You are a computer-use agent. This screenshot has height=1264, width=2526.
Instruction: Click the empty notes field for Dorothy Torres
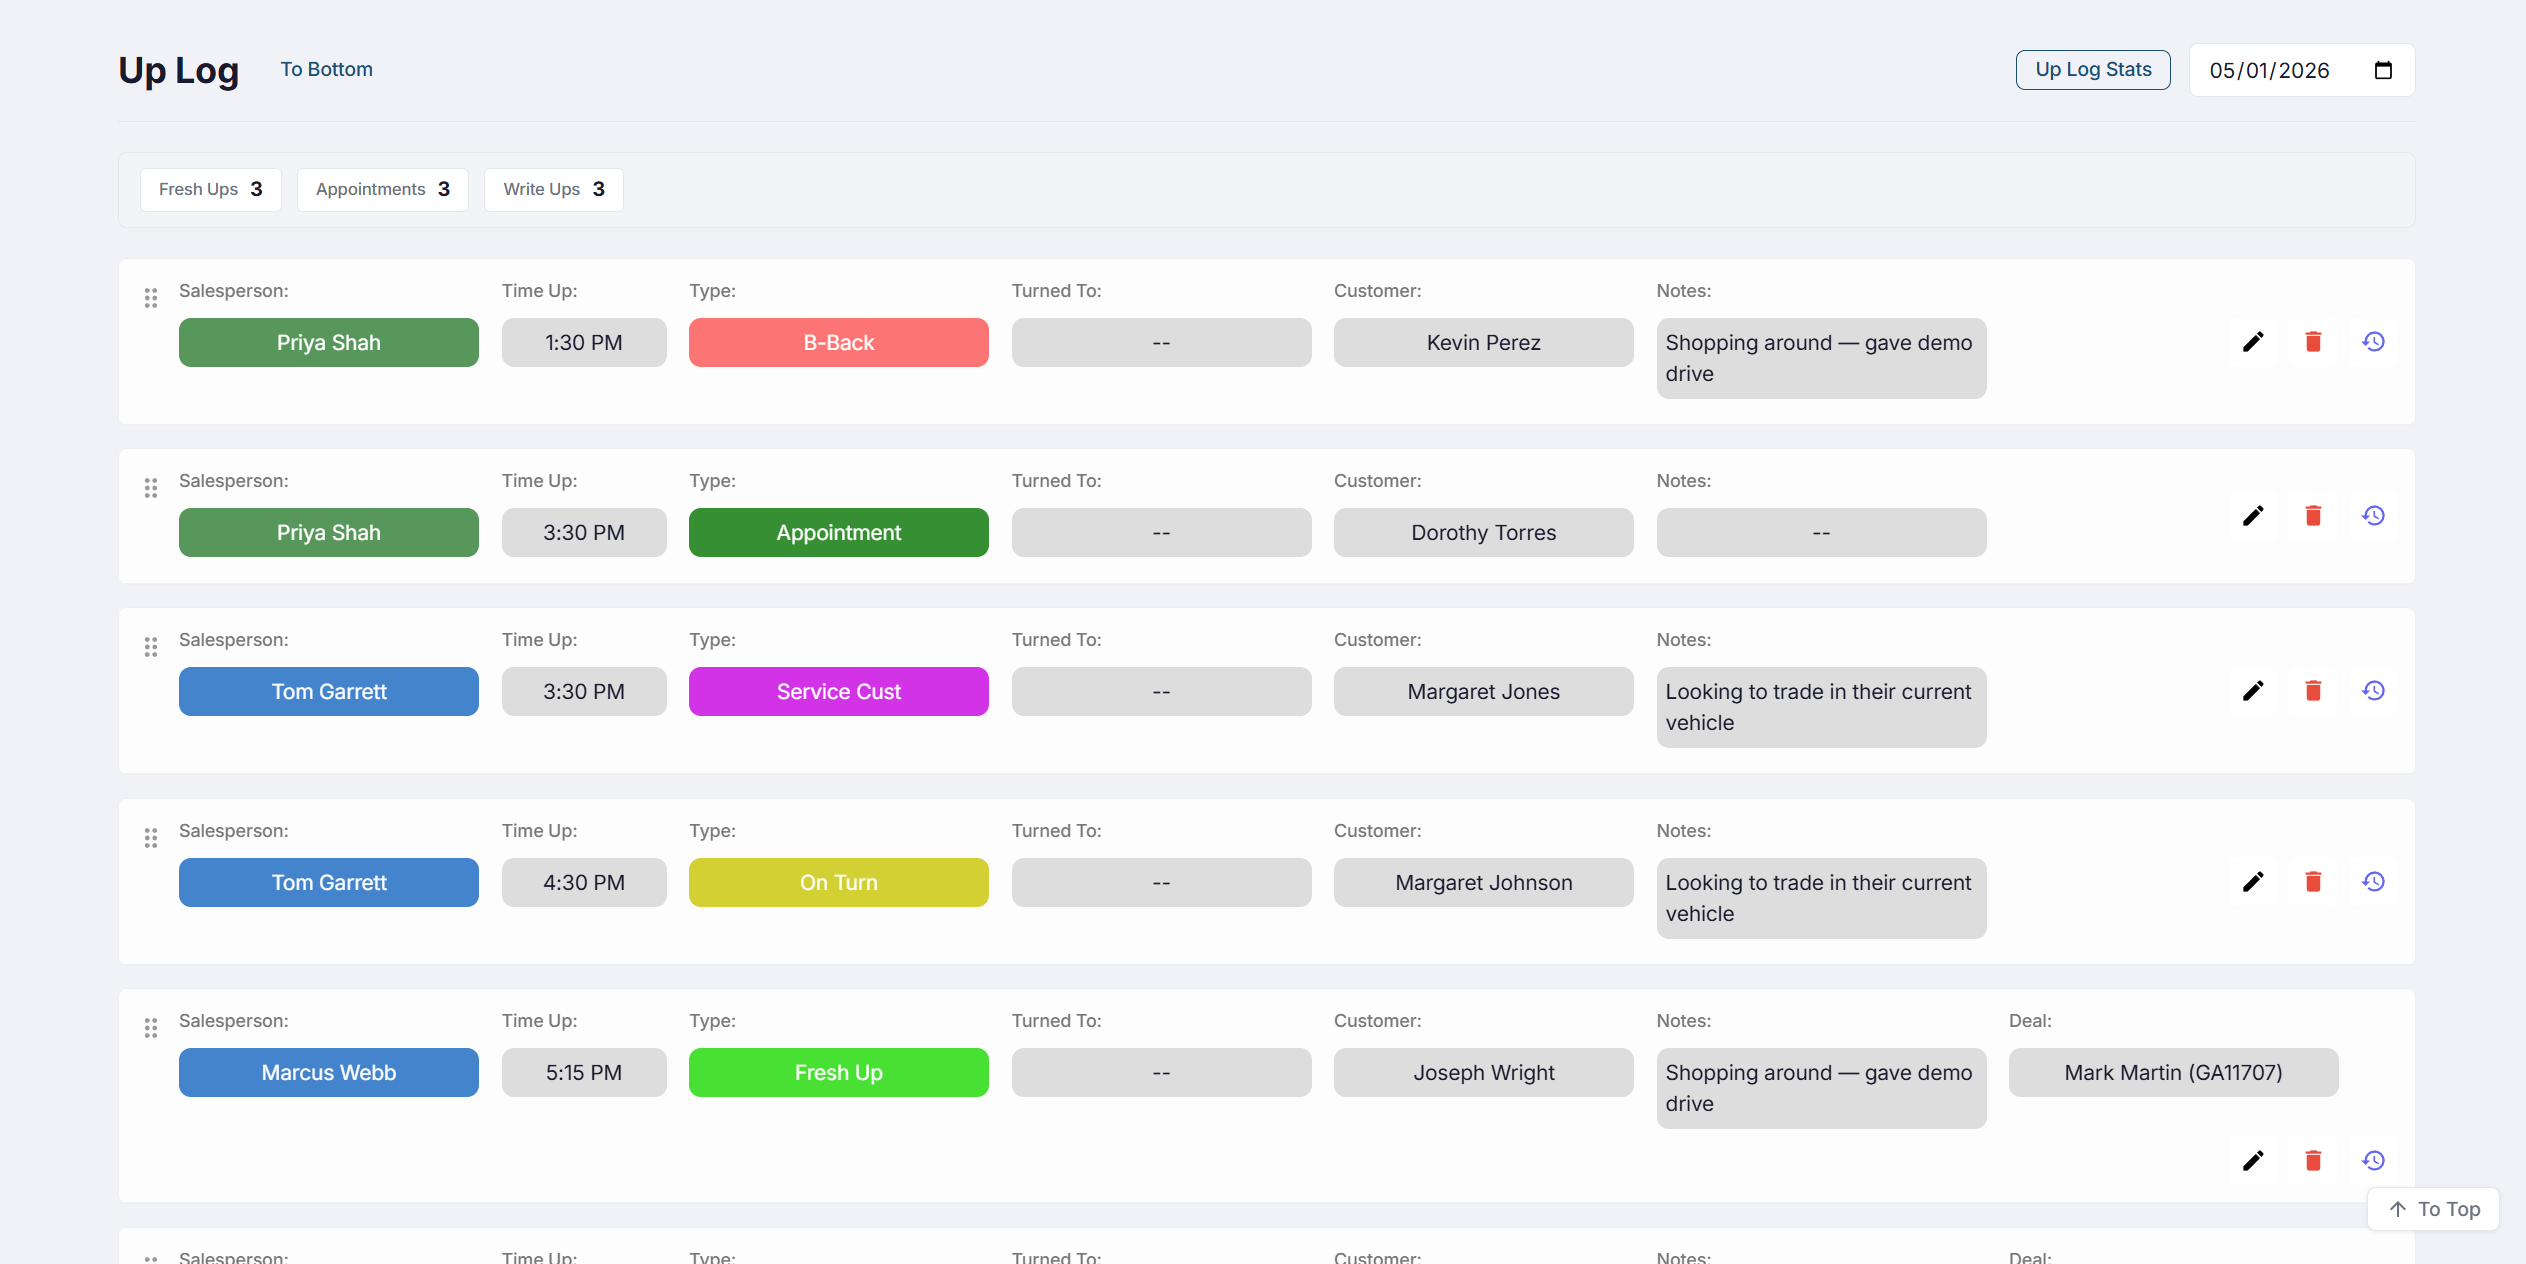click(x=1822, y=533)
